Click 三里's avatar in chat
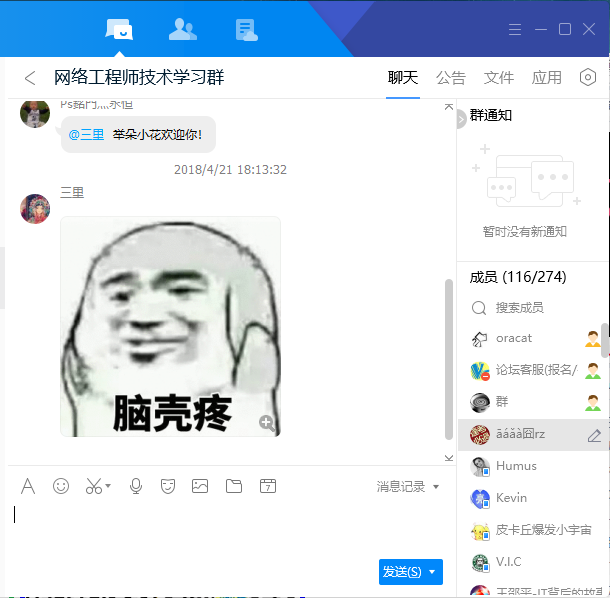This screenshot has width=610, height=598. pos(35,209)
